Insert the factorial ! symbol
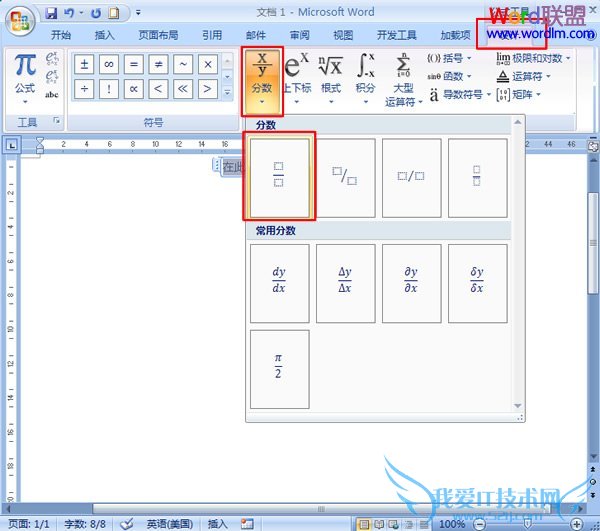Screen dimensions: 600x531 coord(109,89)
